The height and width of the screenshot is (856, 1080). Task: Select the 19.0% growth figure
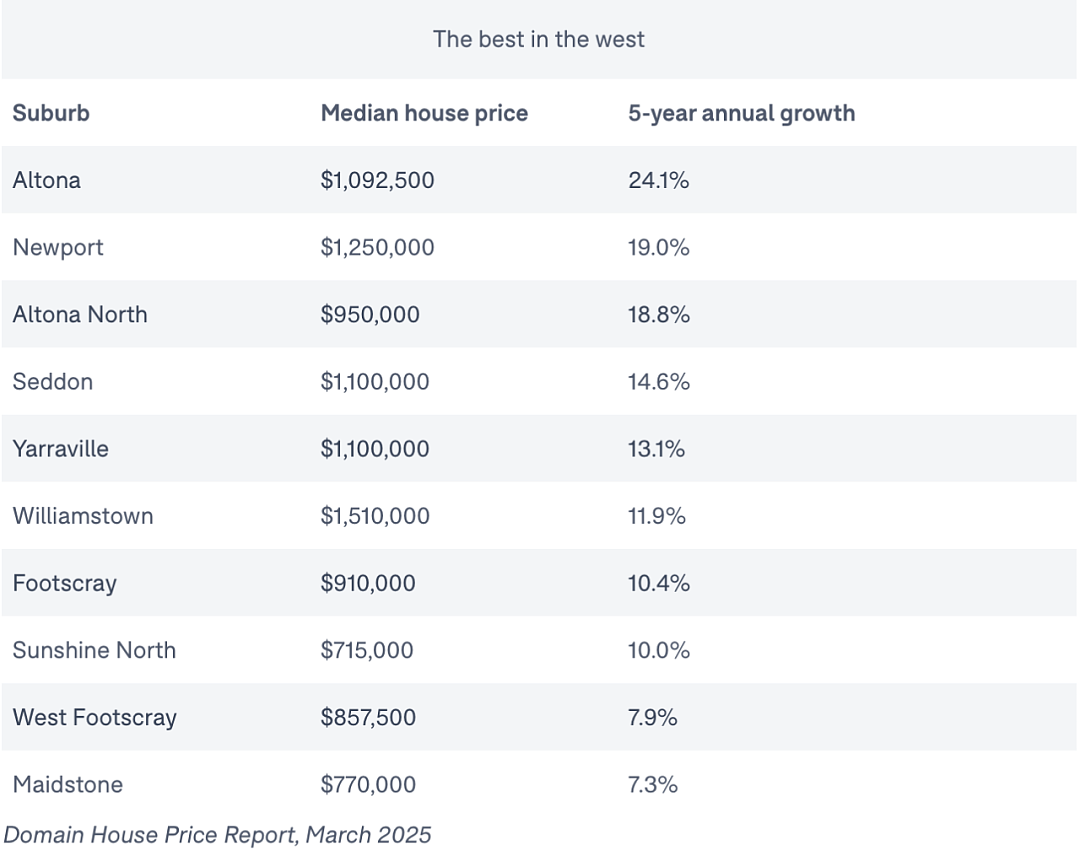(x=658, y=247)
